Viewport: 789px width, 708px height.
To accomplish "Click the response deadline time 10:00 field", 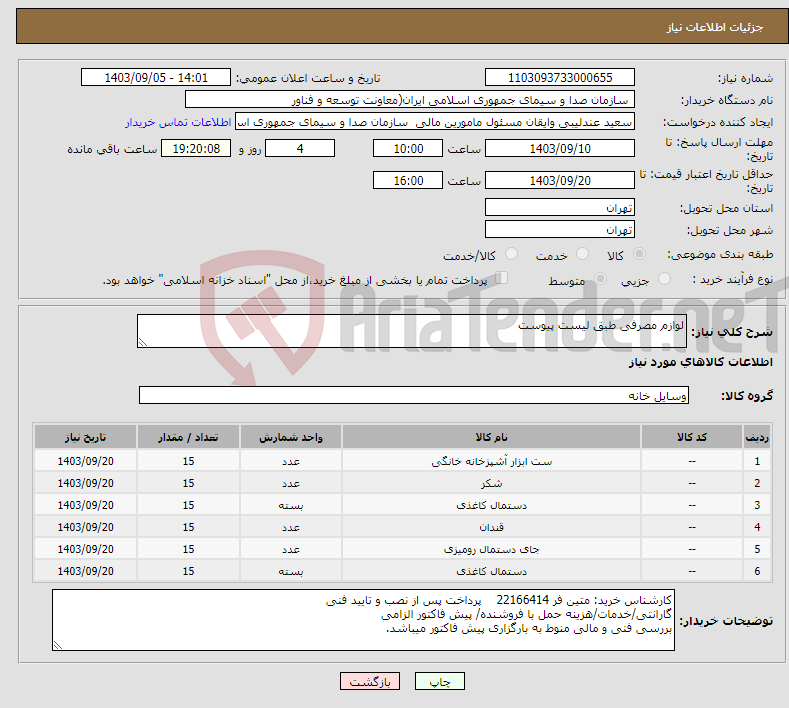I will pyautogui.click(x=408, y=148).
